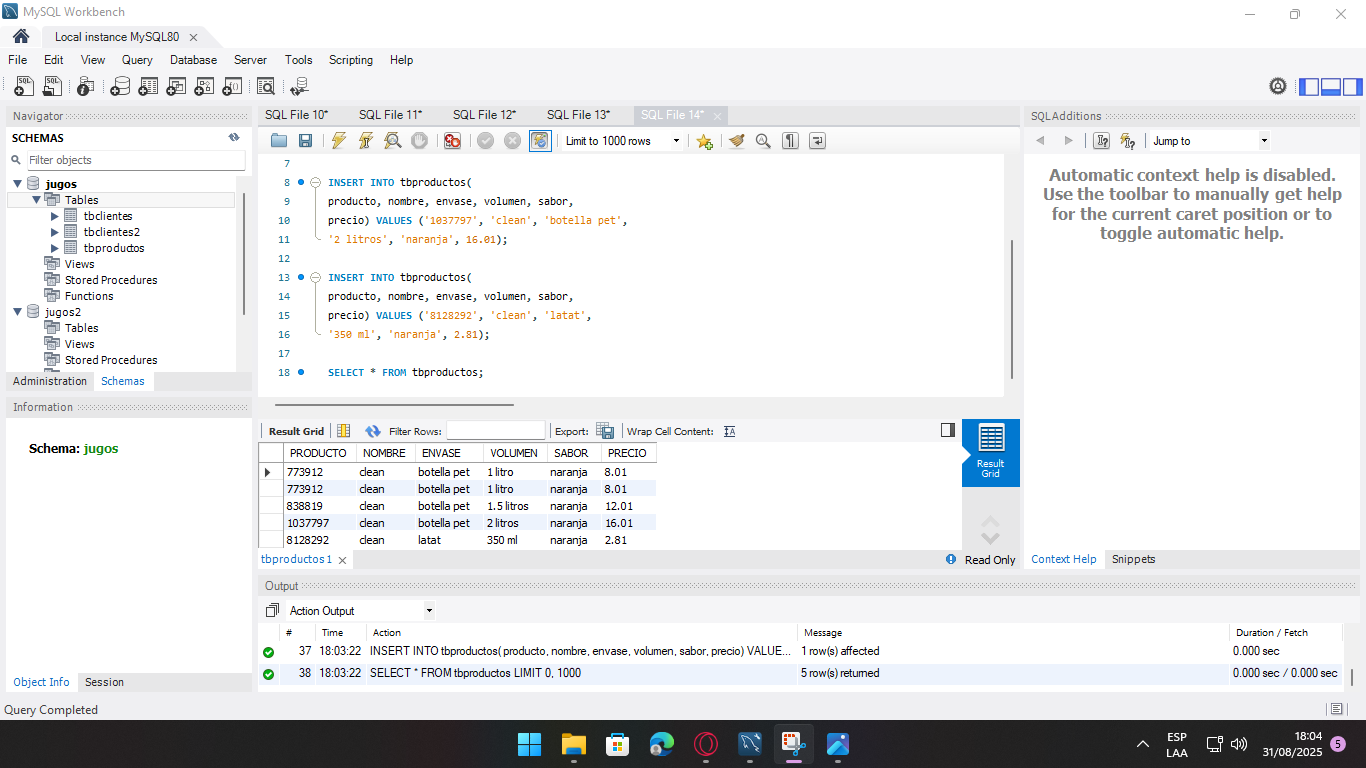Create a new view icon in main toolbar
Viewport: 1366px width, 768px height.
click(176, 87)
